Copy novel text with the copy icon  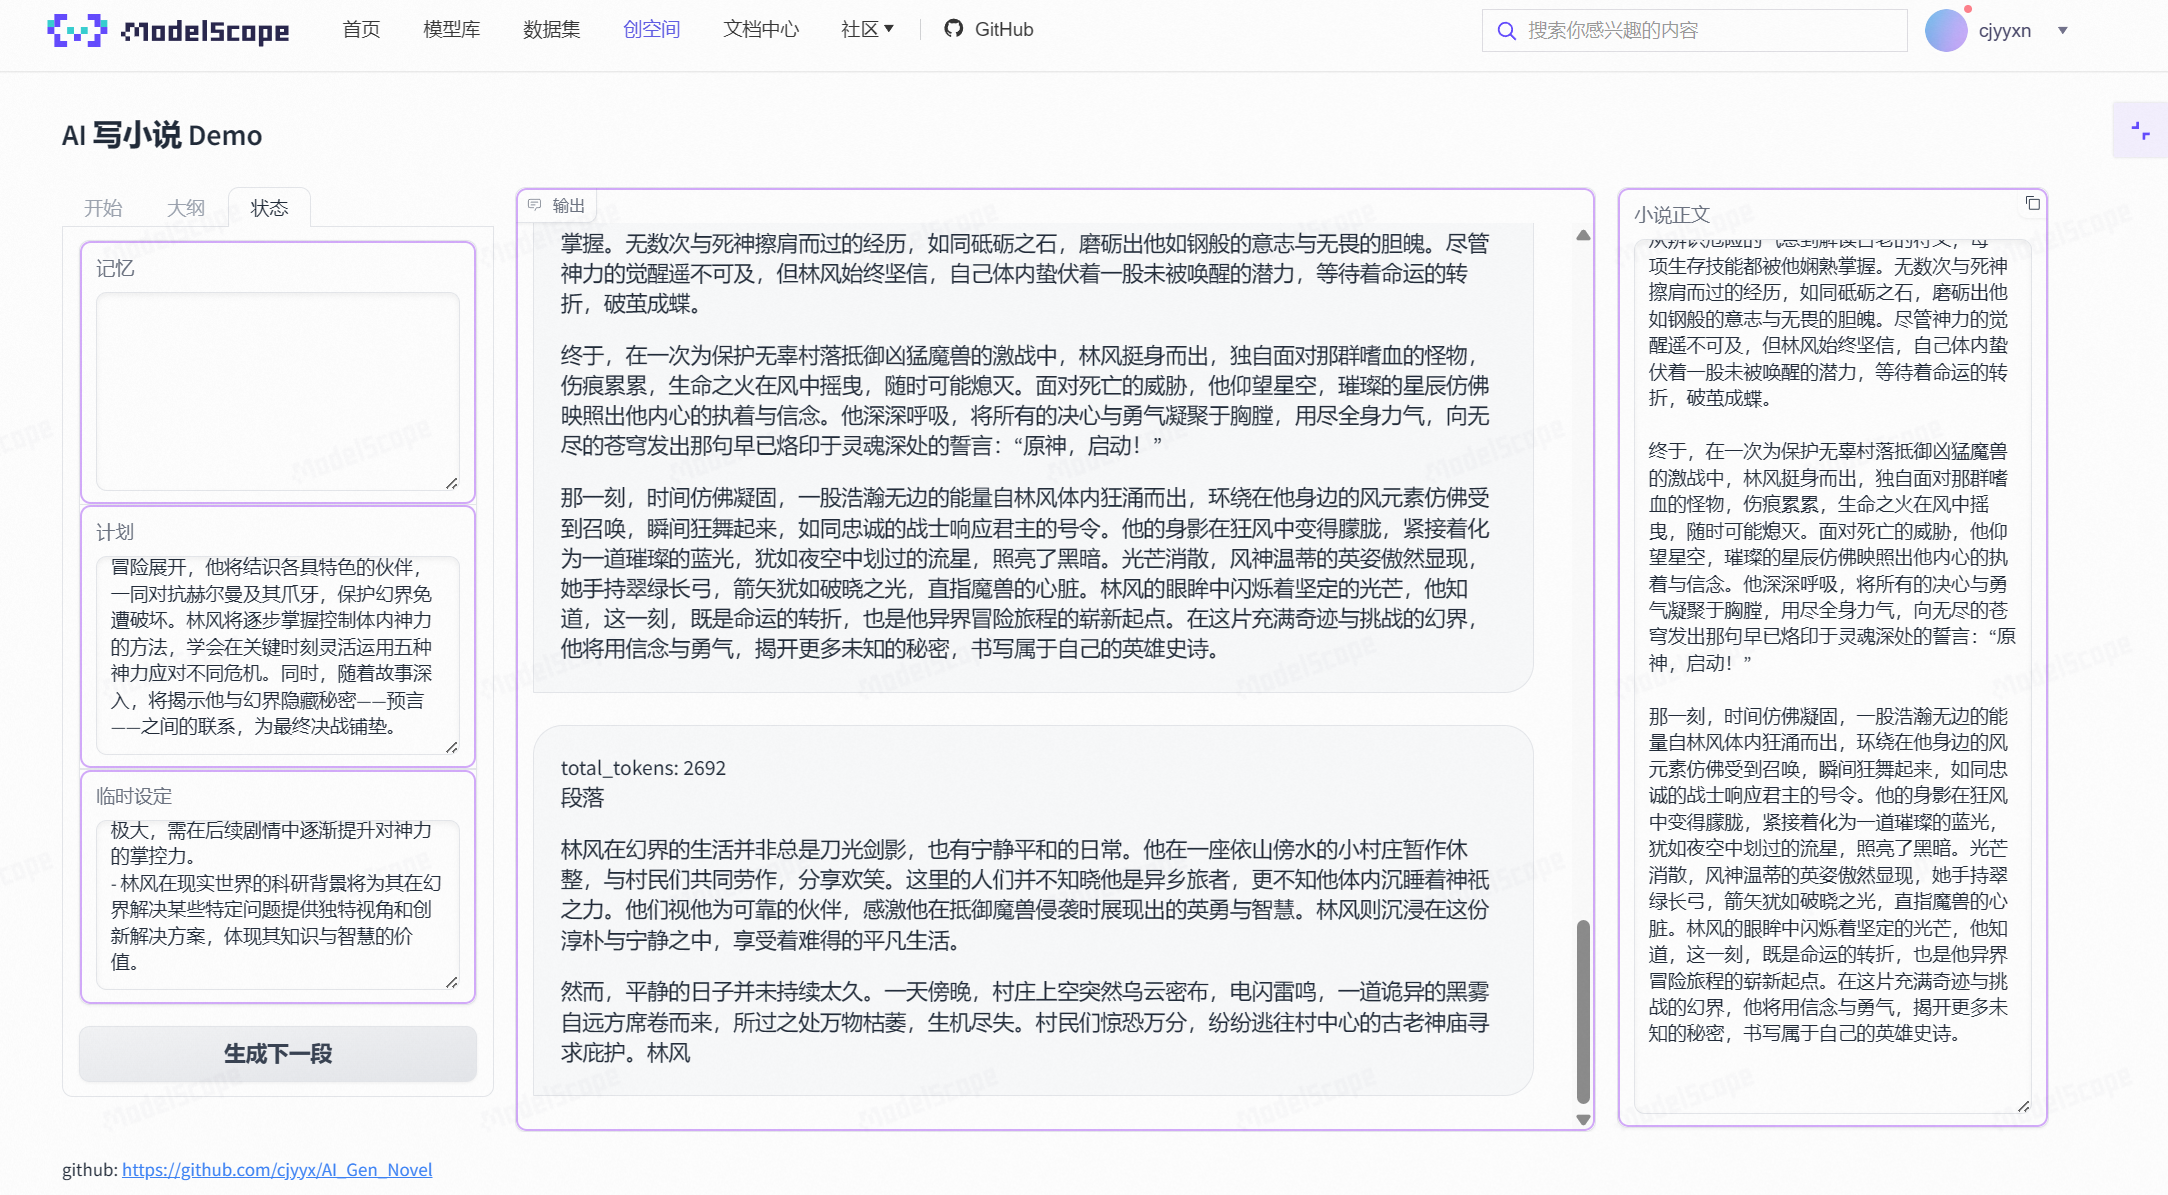(2033, 204)
